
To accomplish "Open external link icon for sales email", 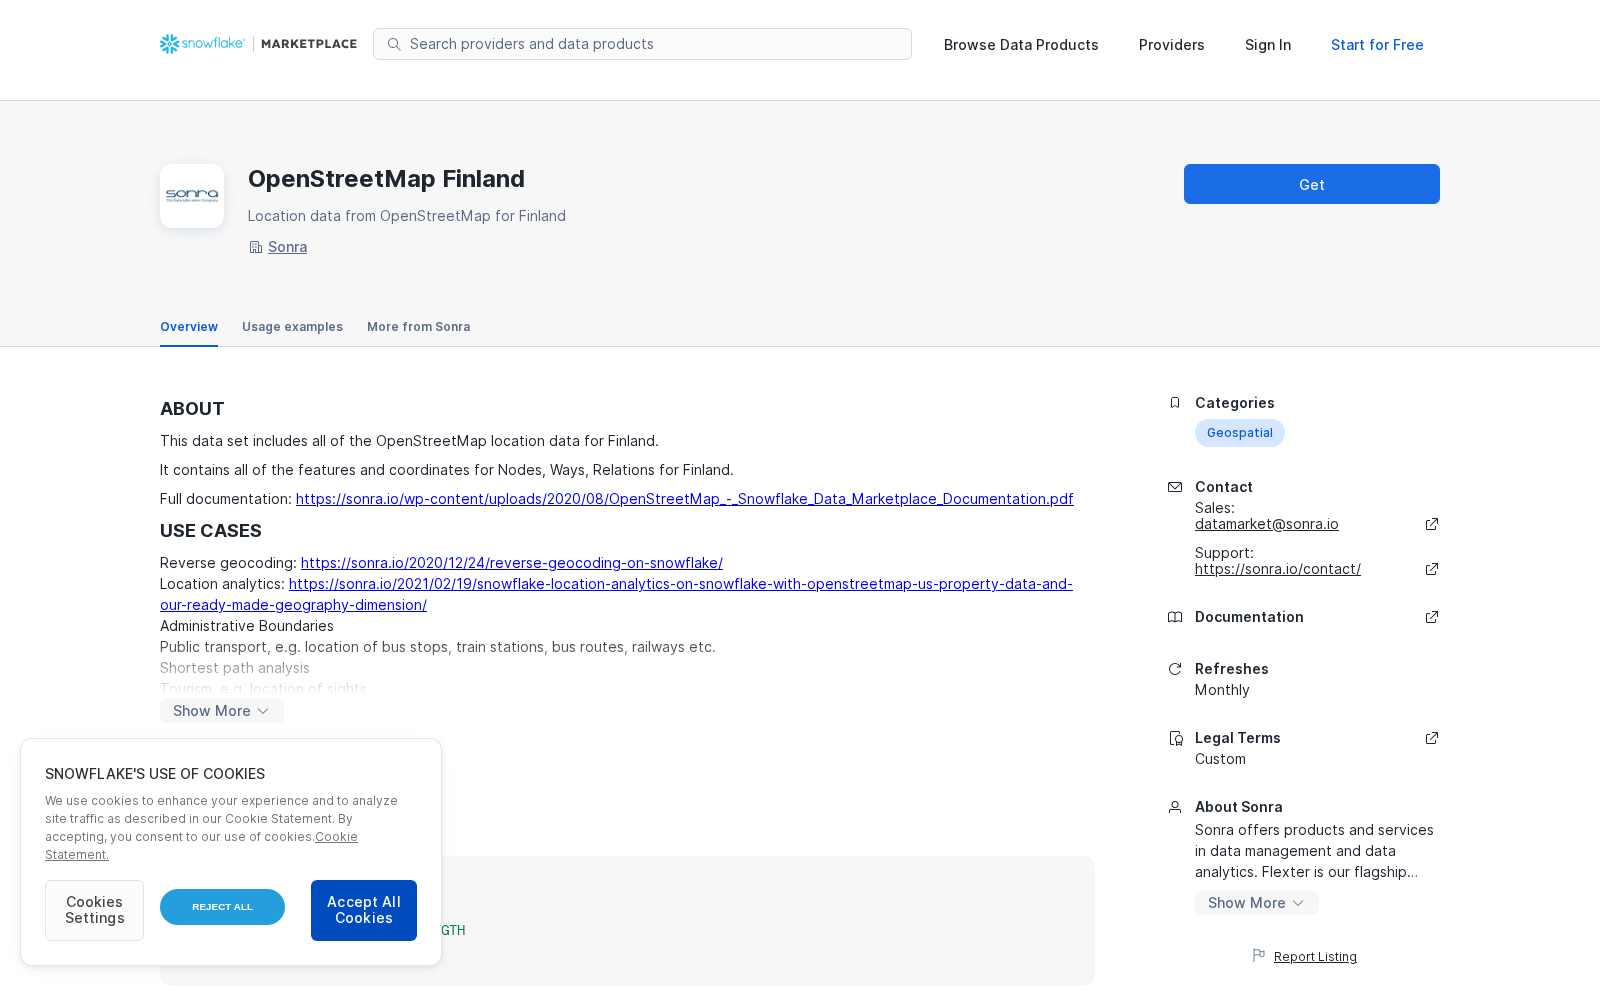I will 1432,524.
